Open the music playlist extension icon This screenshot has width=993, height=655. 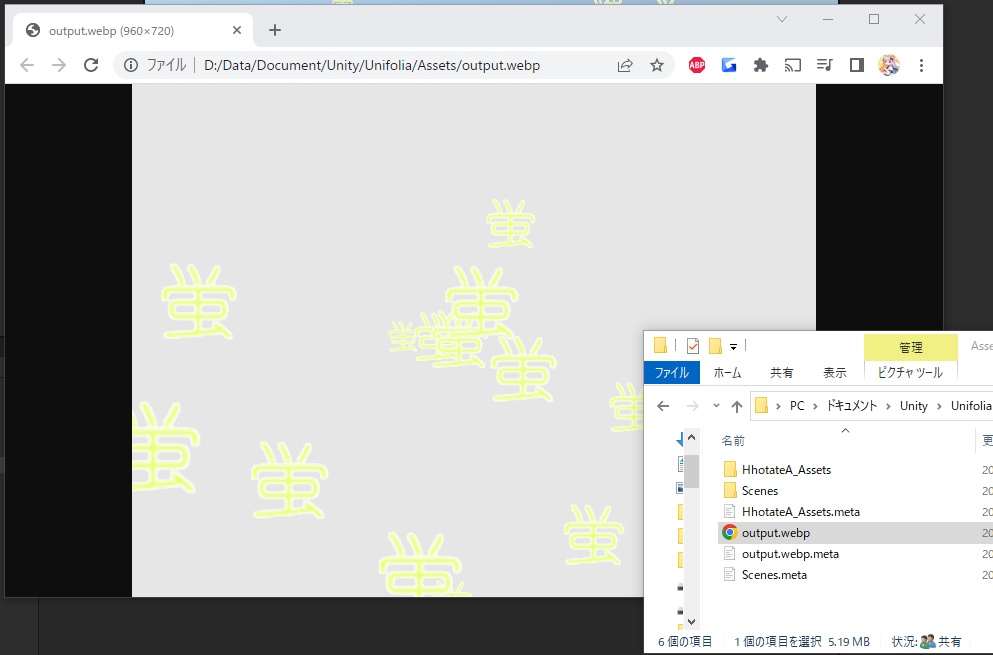(824, 64)
